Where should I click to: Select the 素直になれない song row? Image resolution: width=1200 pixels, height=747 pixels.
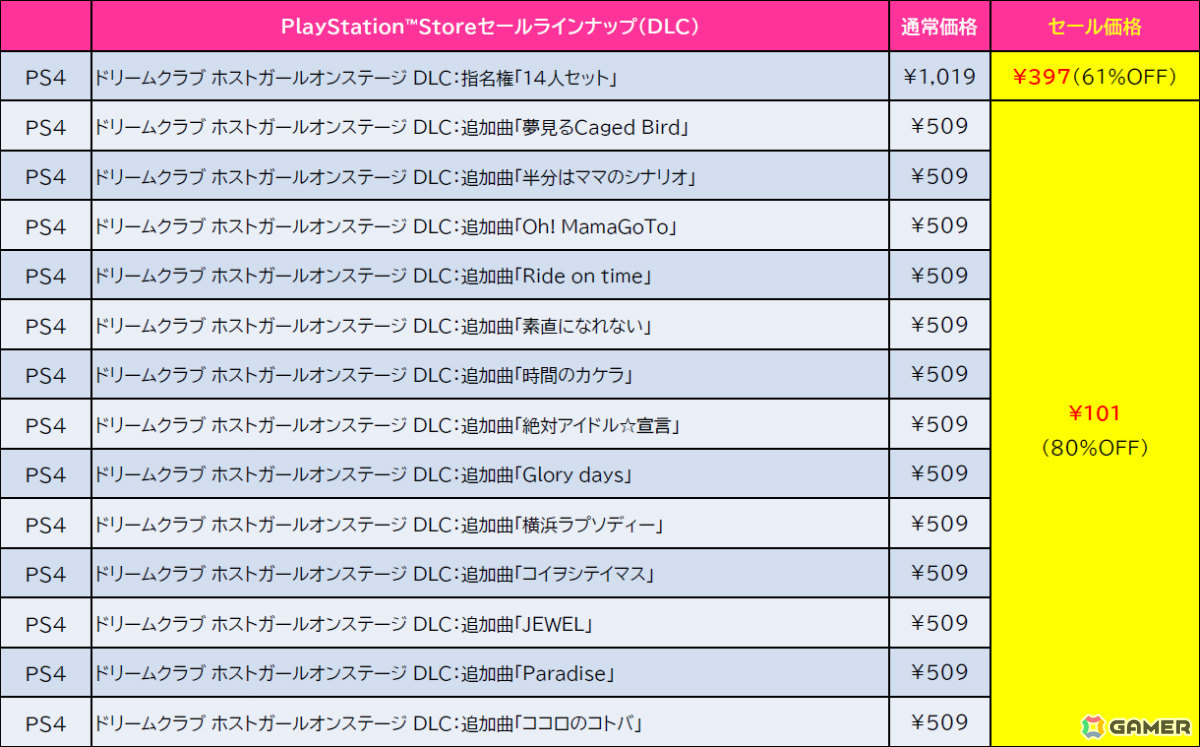(x=490, y=325)
